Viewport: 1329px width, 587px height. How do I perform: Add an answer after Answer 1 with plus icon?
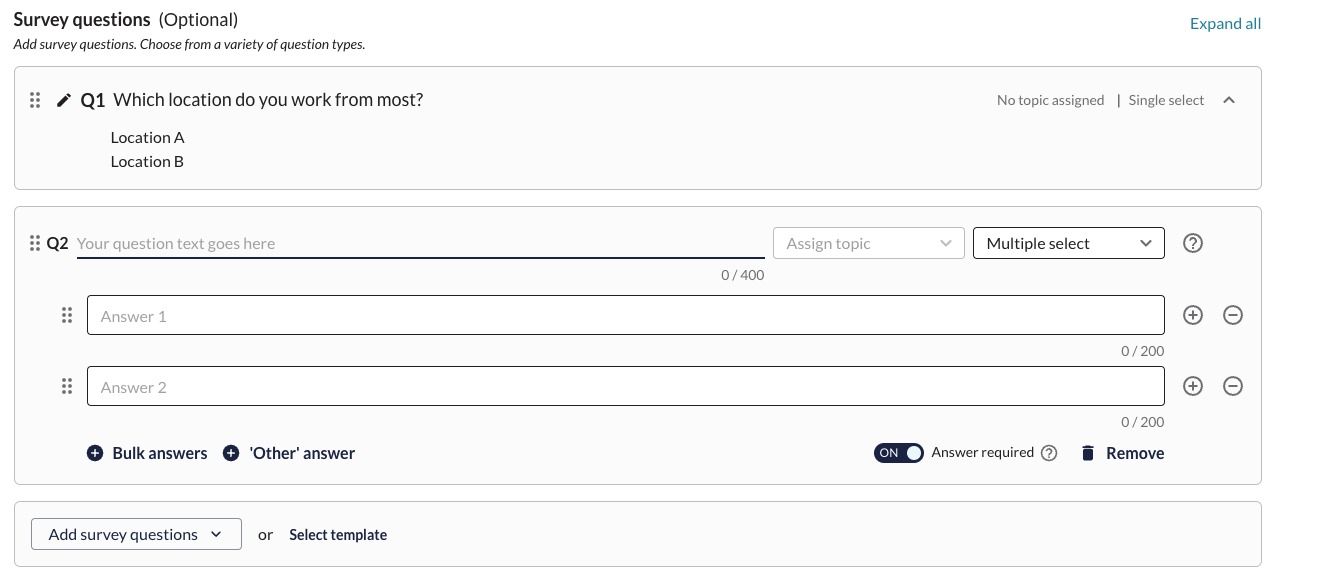click(1192, 315)
